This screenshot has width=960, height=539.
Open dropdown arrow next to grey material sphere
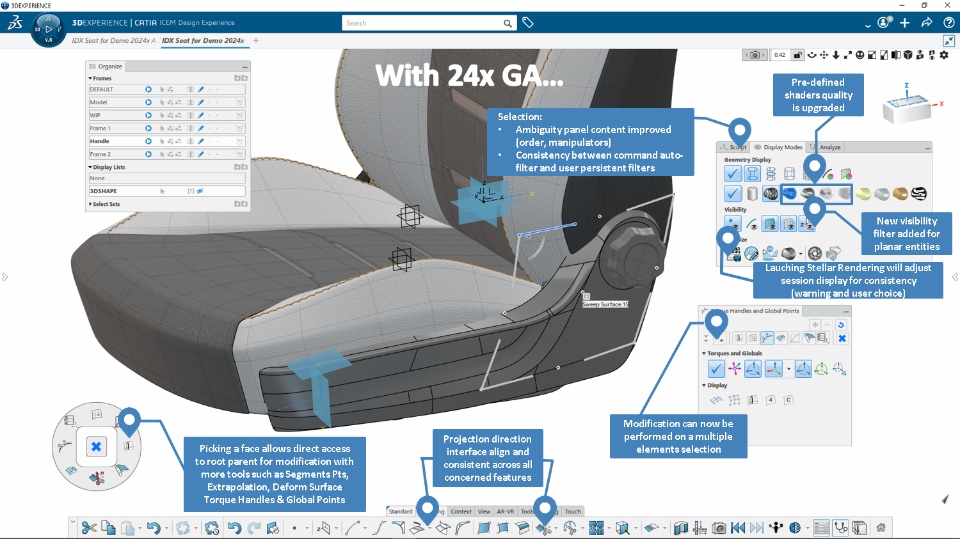pyautogui.click(x=801, y=254)
